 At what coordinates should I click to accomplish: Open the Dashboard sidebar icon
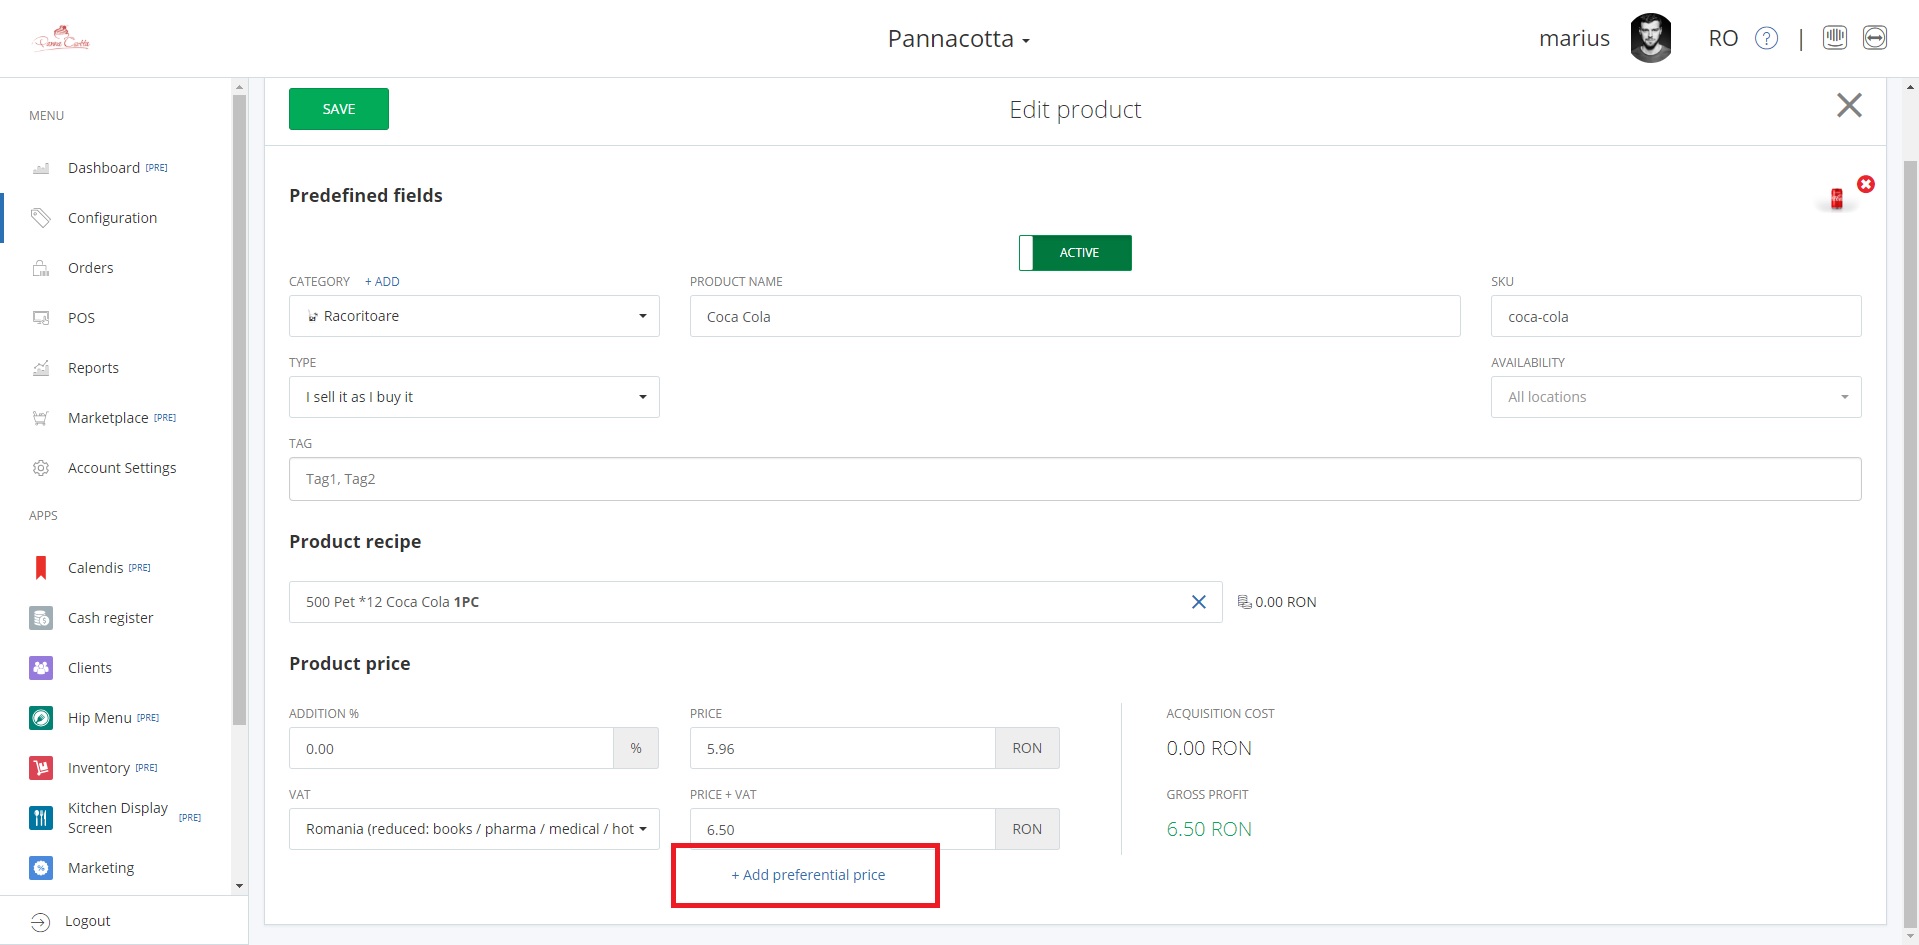[x=41, y=168]
